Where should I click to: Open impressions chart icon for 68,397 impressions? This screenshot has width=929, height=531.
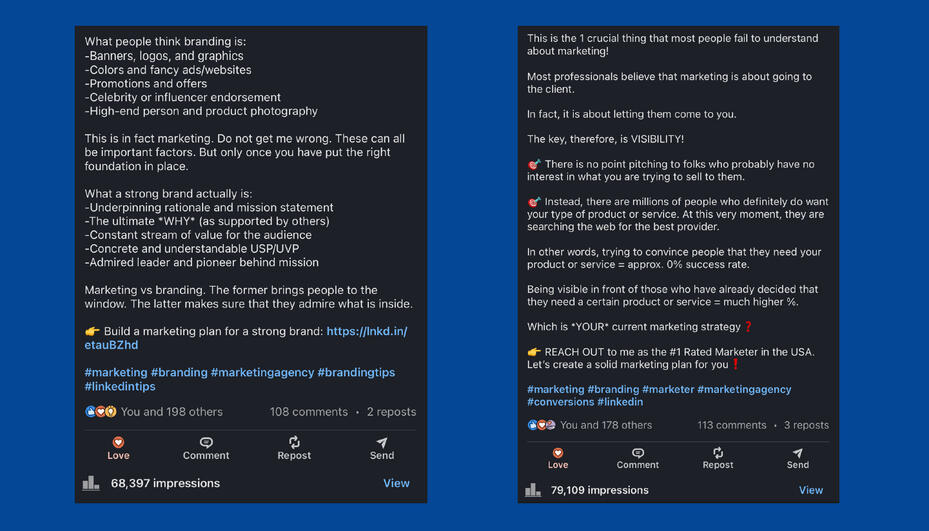[x=91, y=483]
